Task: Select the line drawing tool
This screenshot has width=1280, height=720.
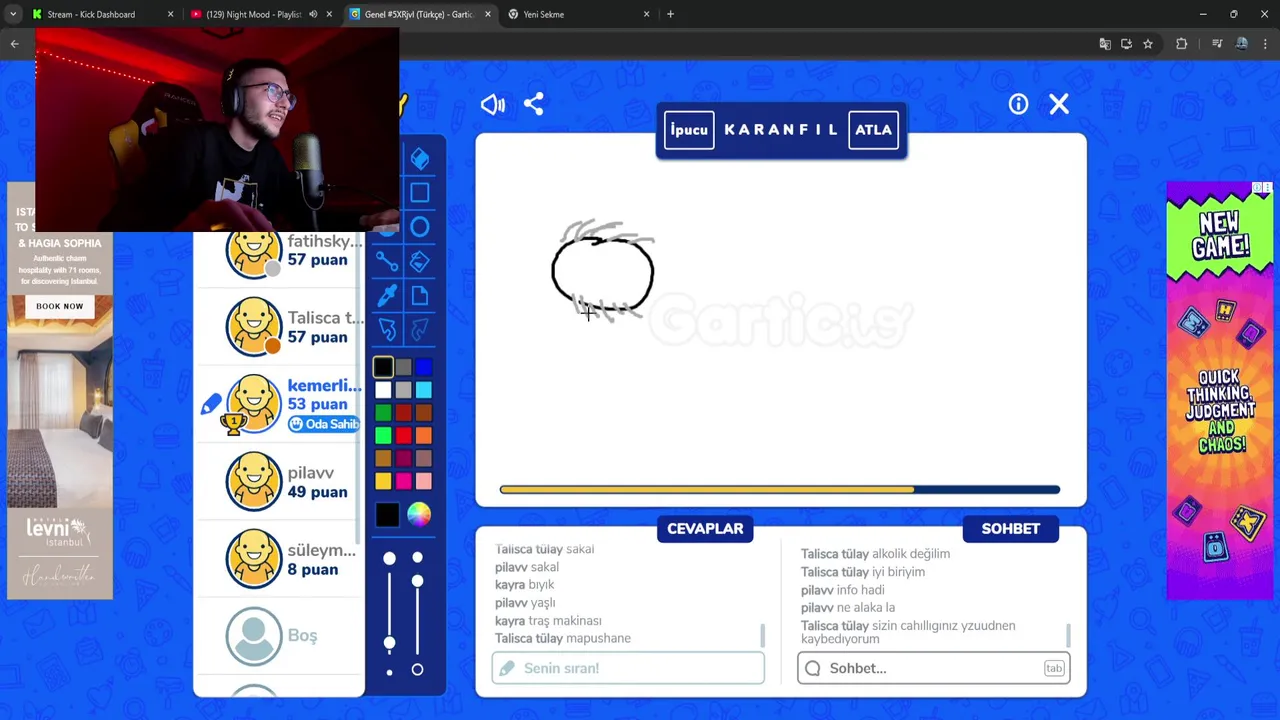Action: [x=387, y=262]
